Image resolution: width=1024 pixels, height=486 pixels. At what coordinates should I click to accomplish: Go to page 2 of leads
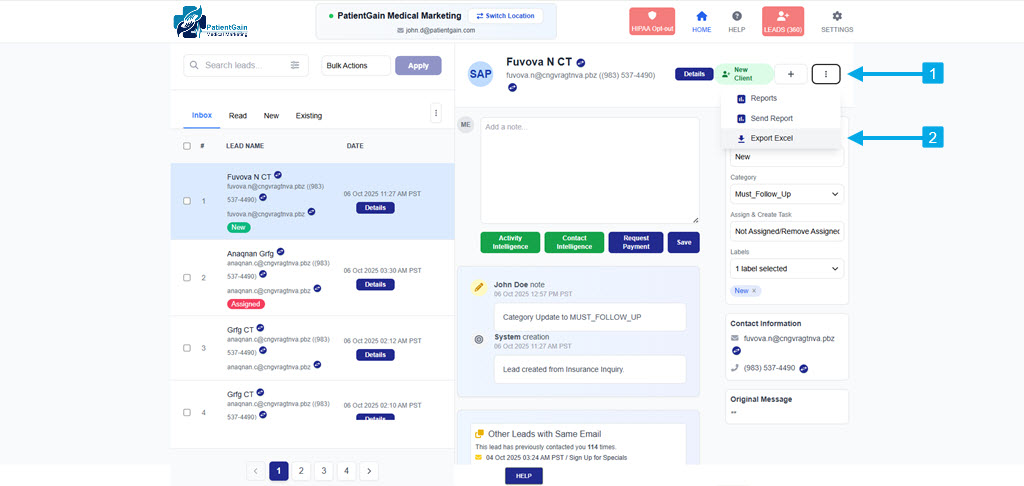[x=301, y=470]
